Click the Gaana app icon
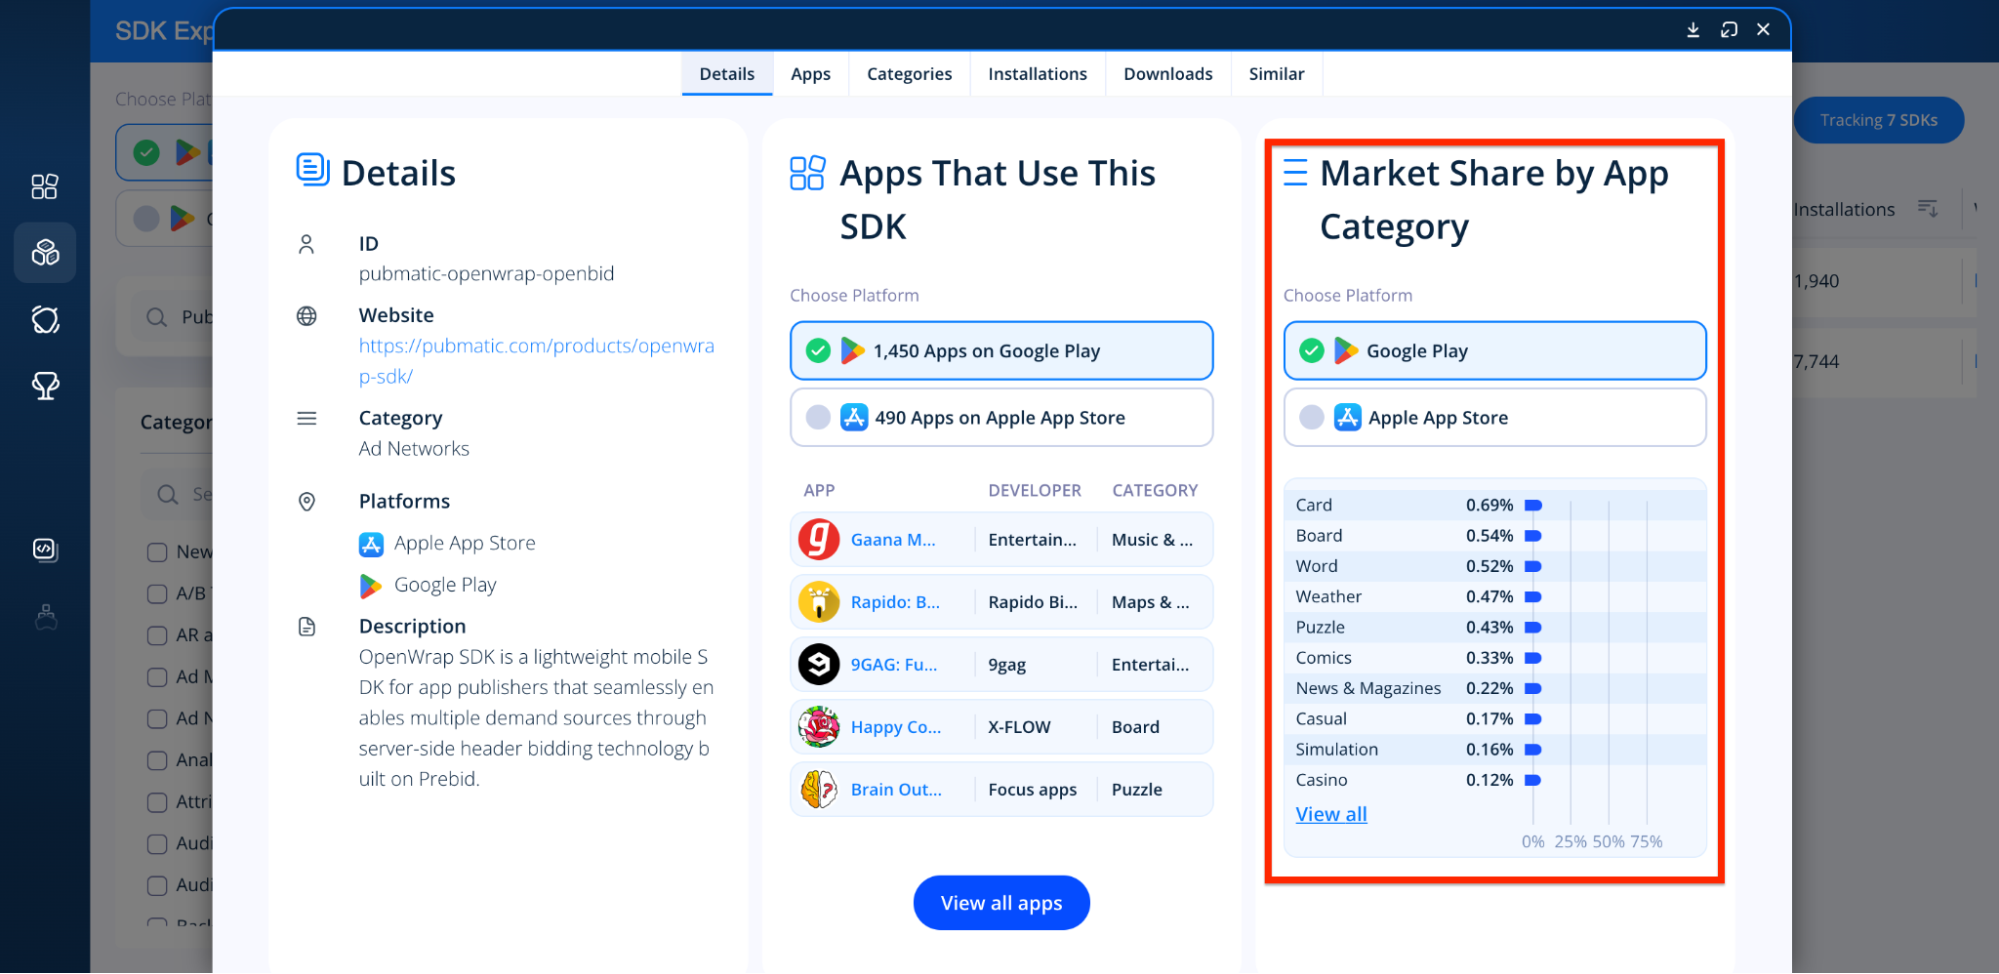Image resolution: width=1999 pixels, height=974 pixels. tap(818, 540)
